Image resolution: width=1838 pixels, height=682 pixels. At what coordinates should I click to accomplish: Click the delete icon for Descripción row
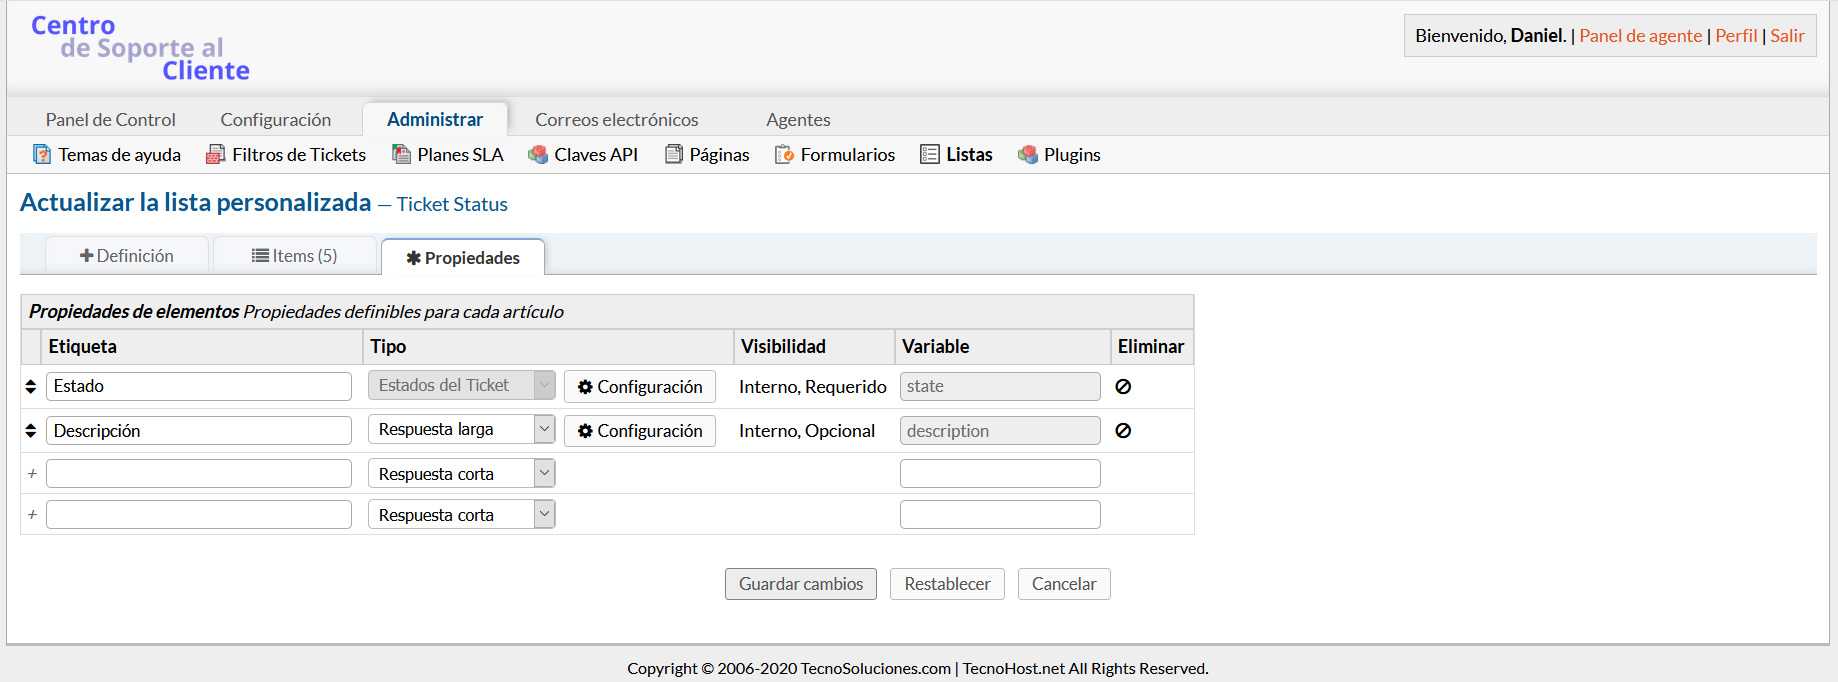tap(1123, 431)
